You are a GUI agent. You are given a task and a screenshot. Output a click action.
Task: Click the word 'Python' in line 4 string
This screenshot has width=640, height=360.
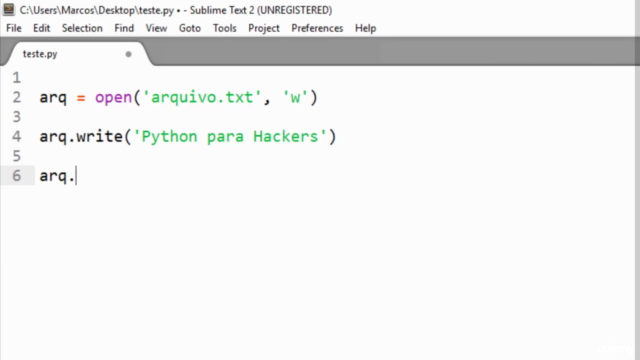tap(169, 137)
